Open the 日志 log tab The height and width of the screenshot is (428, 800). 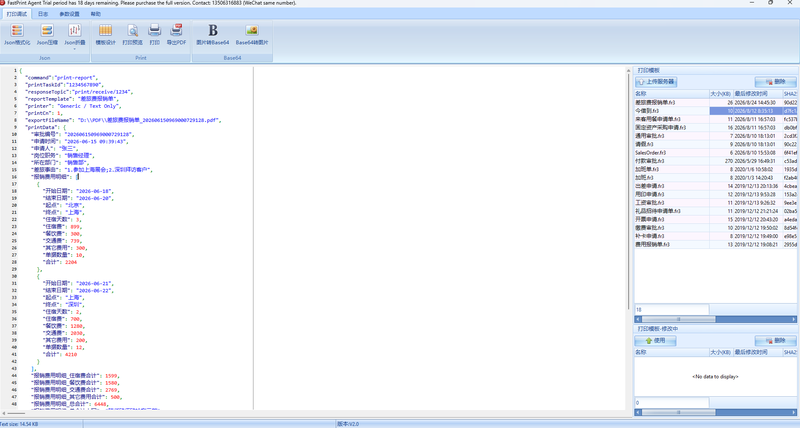coord(43,14)
